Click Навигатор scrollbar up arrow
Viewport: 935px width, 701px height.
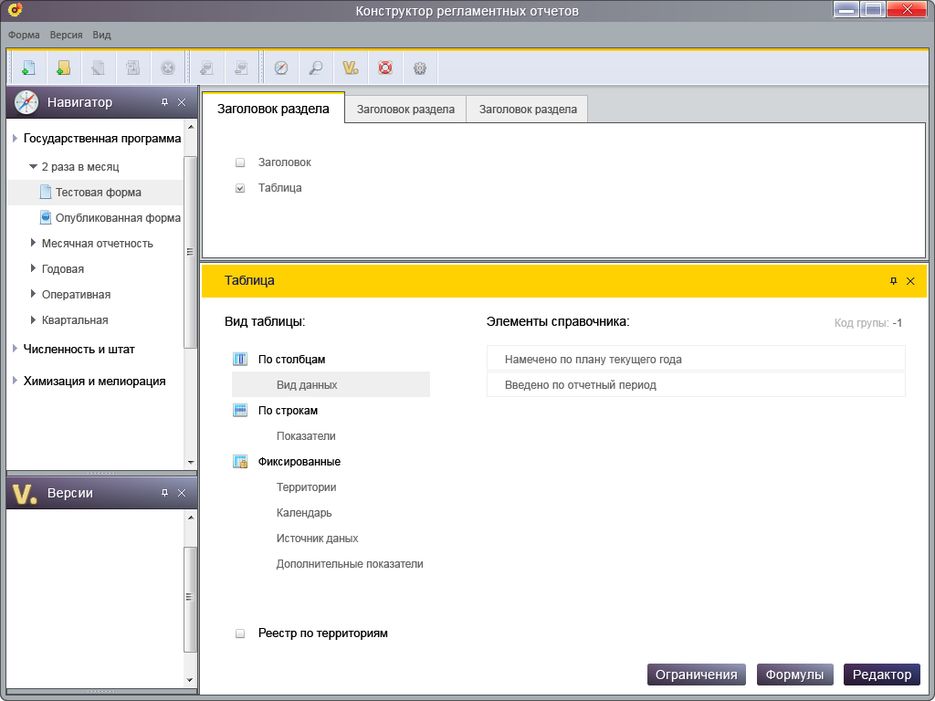pyautogui.click(x=190, y=127)
